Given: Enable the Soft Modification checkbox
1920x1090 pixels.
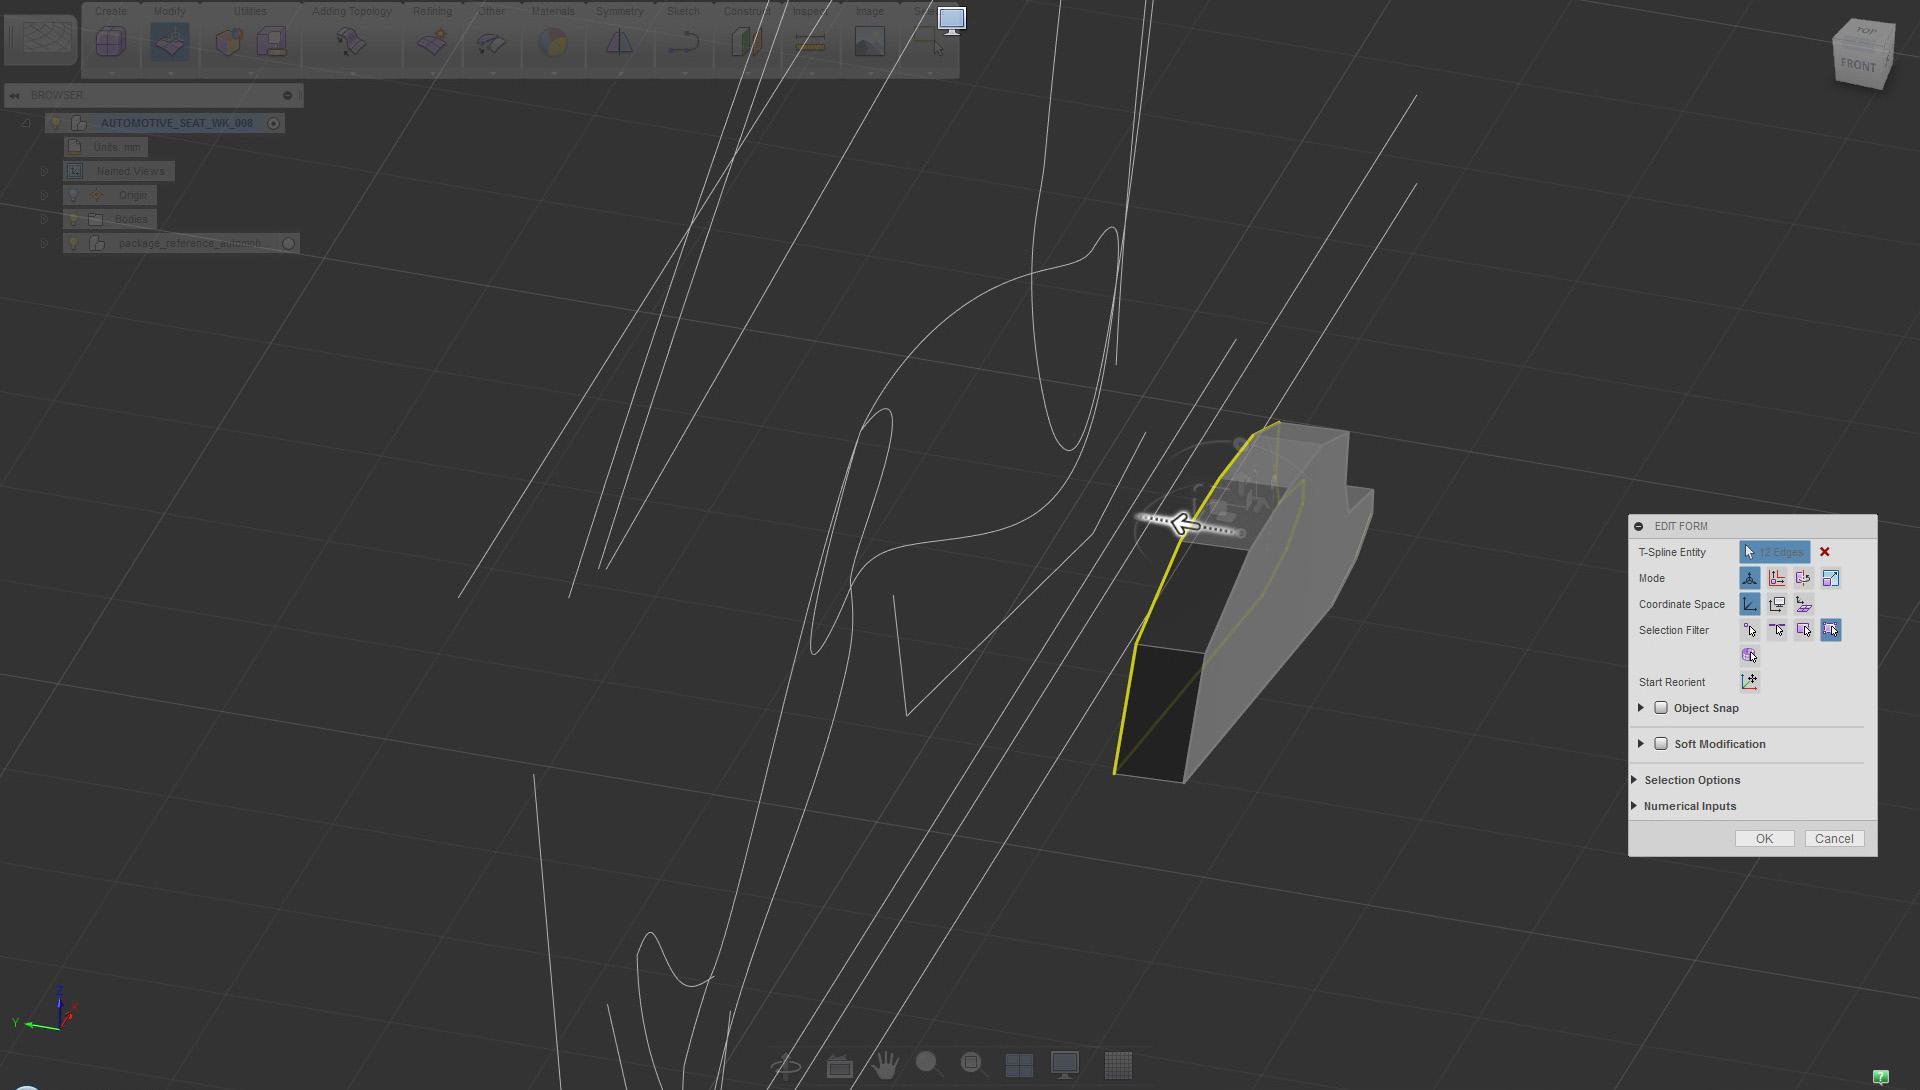Looking at the screenshot, I should [1661, 744].
